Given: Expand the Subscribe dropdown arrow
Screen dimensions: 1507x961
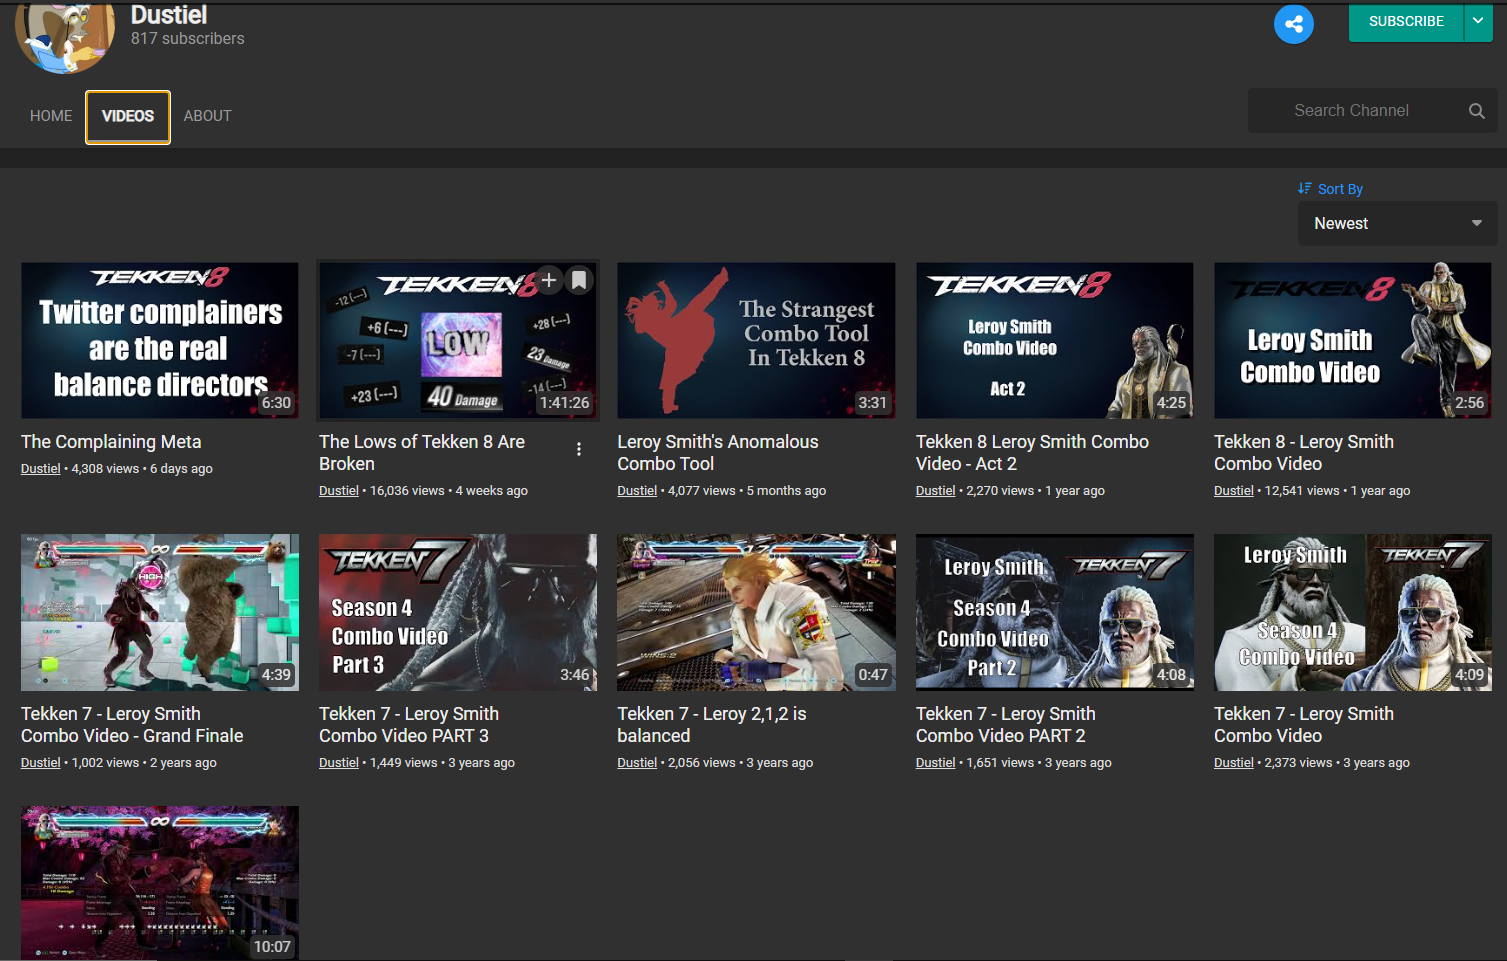Looking at the screenshot, I should (x=1478, y=21).
